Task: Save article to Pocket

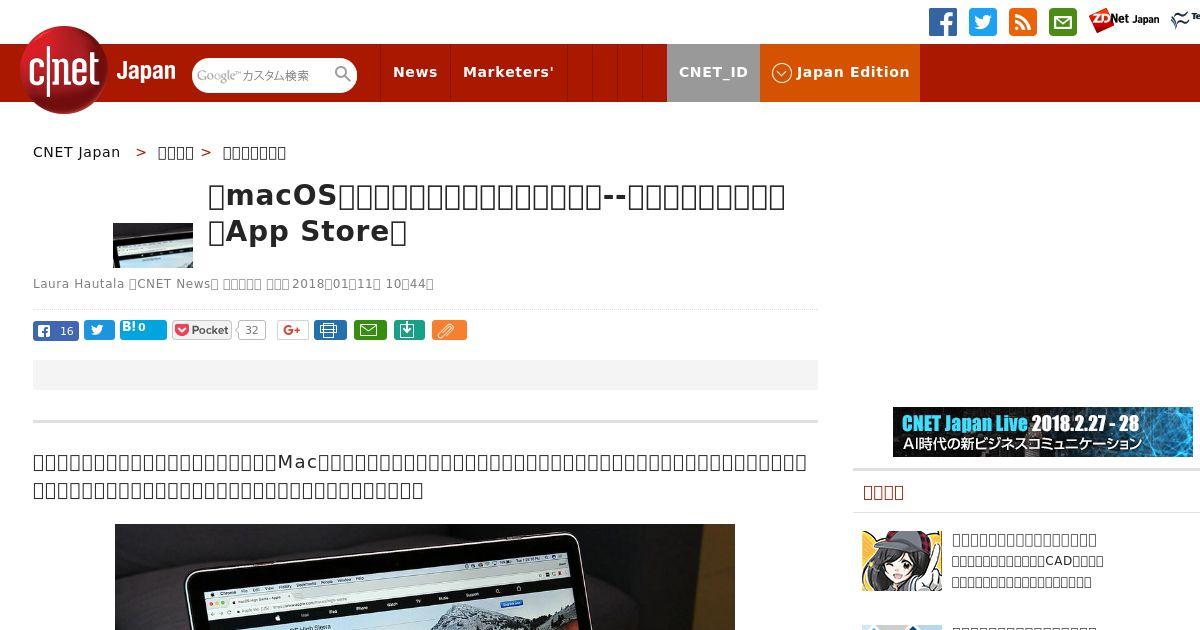Action: click(202, 330)
